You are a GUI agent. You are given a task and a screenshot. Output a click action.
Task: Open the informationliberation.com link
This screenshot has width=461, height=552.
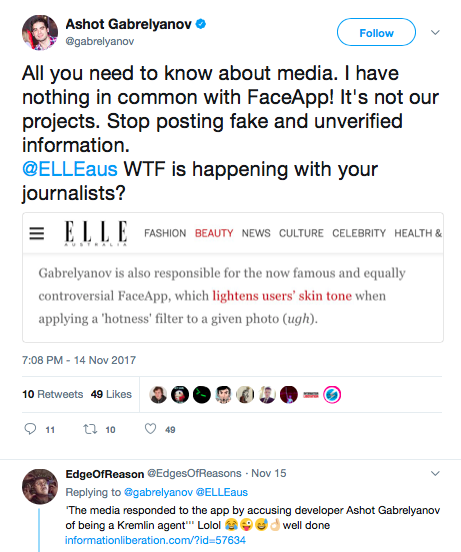point(155,540)
